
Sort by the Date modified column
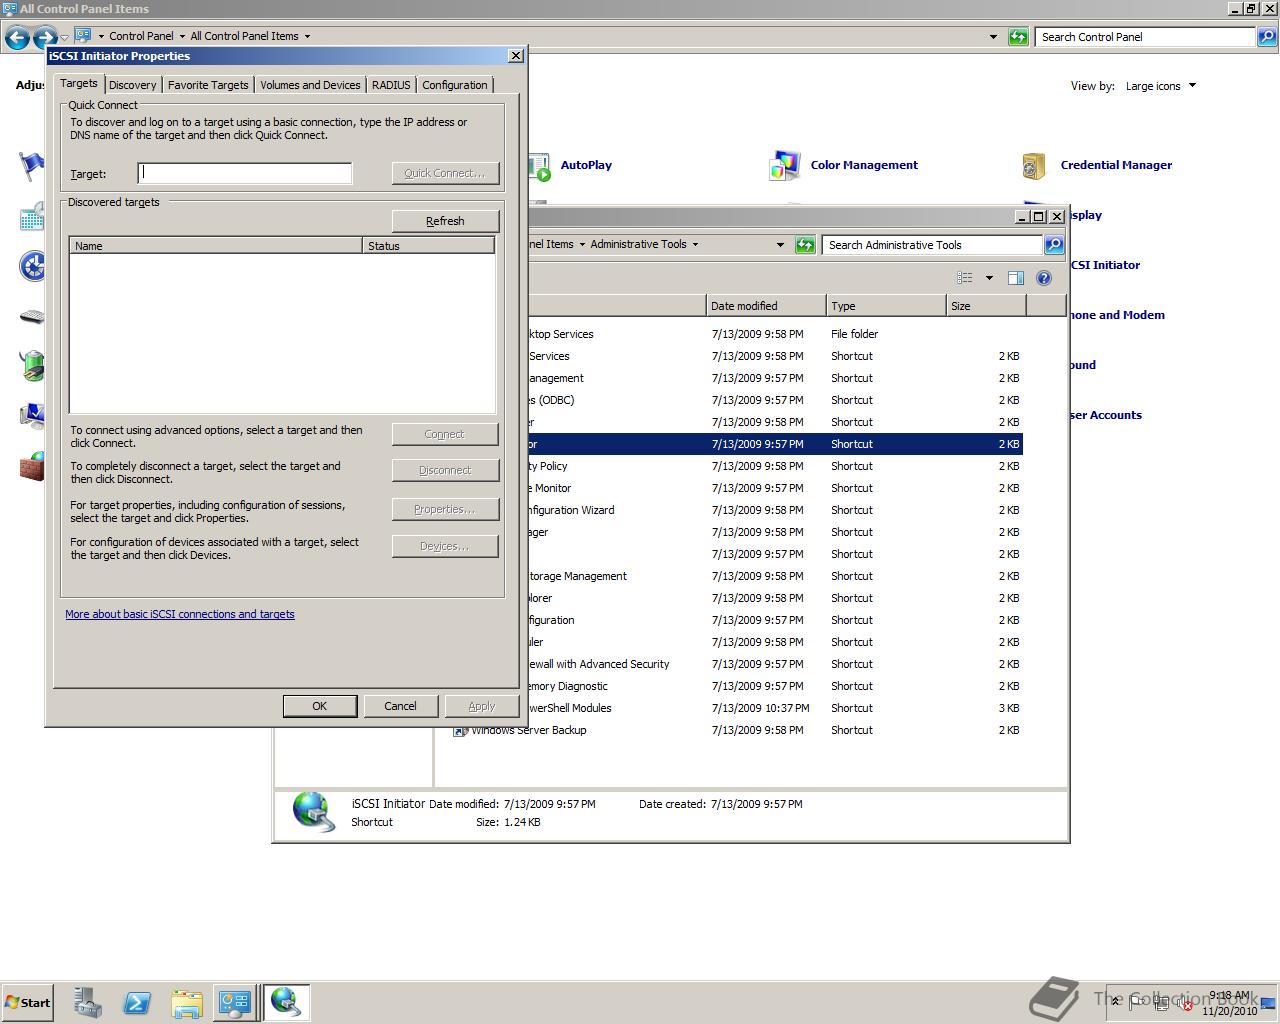click(x=766, y=306)
